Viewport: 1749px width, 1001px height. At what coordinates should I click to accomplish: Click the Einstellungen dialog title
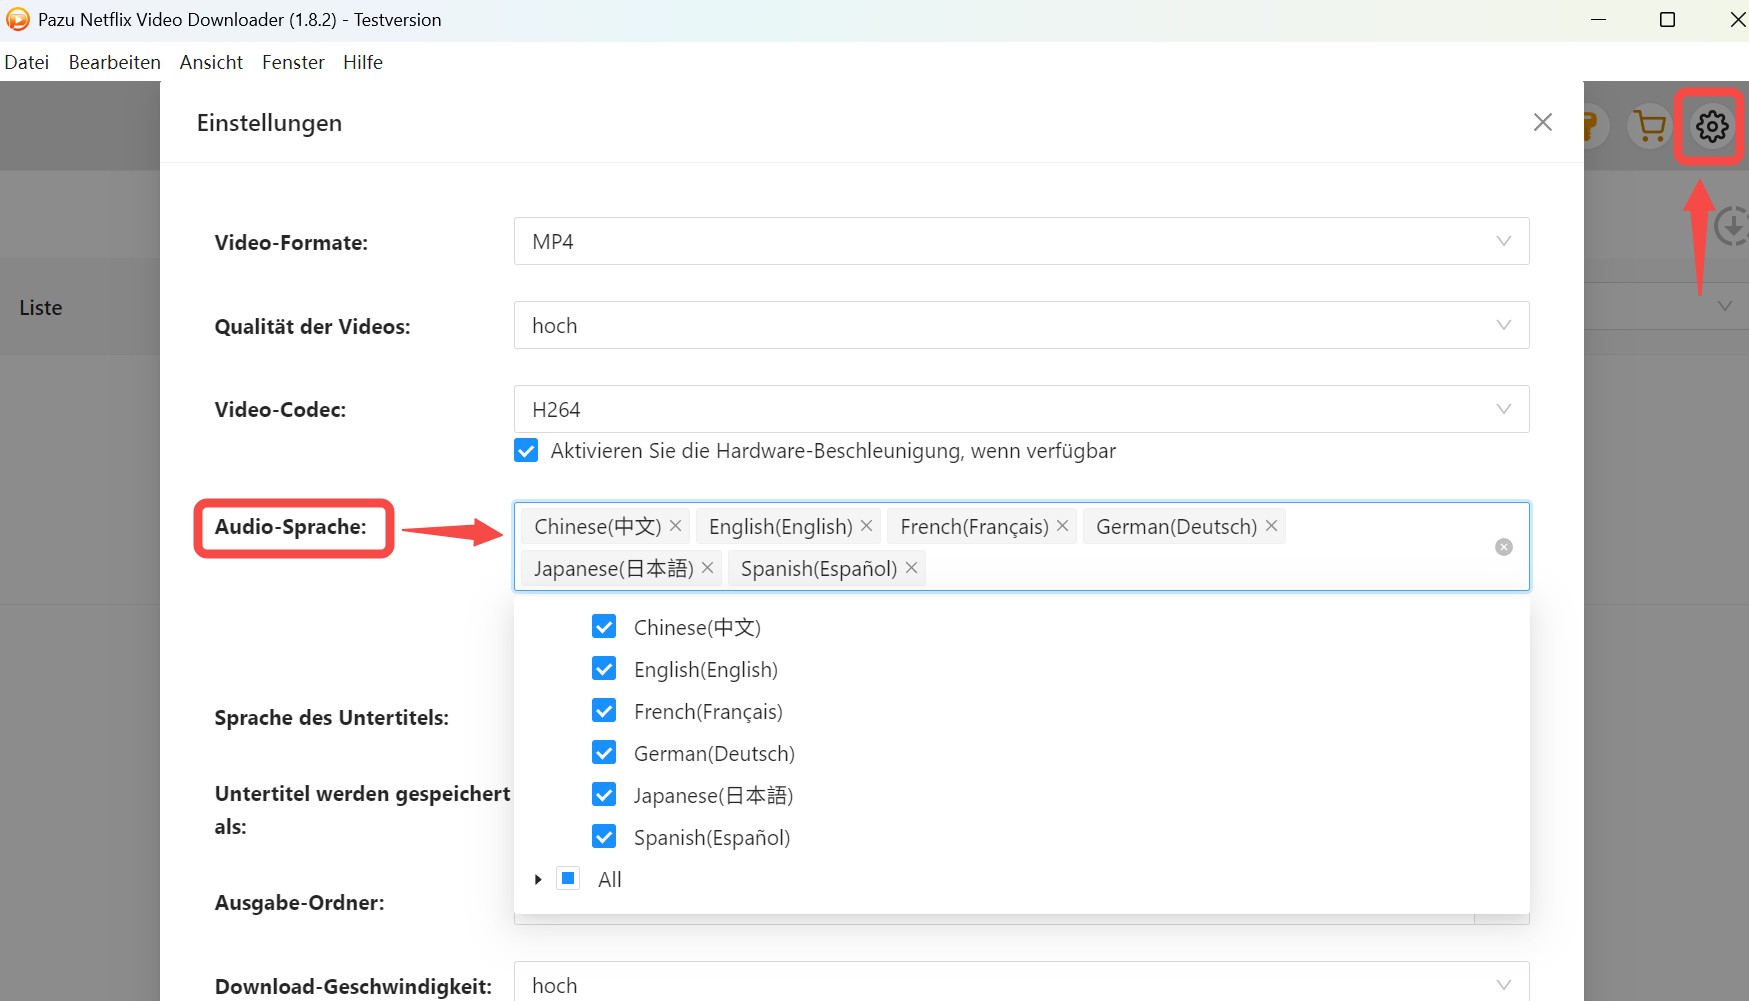coord(269,123)
